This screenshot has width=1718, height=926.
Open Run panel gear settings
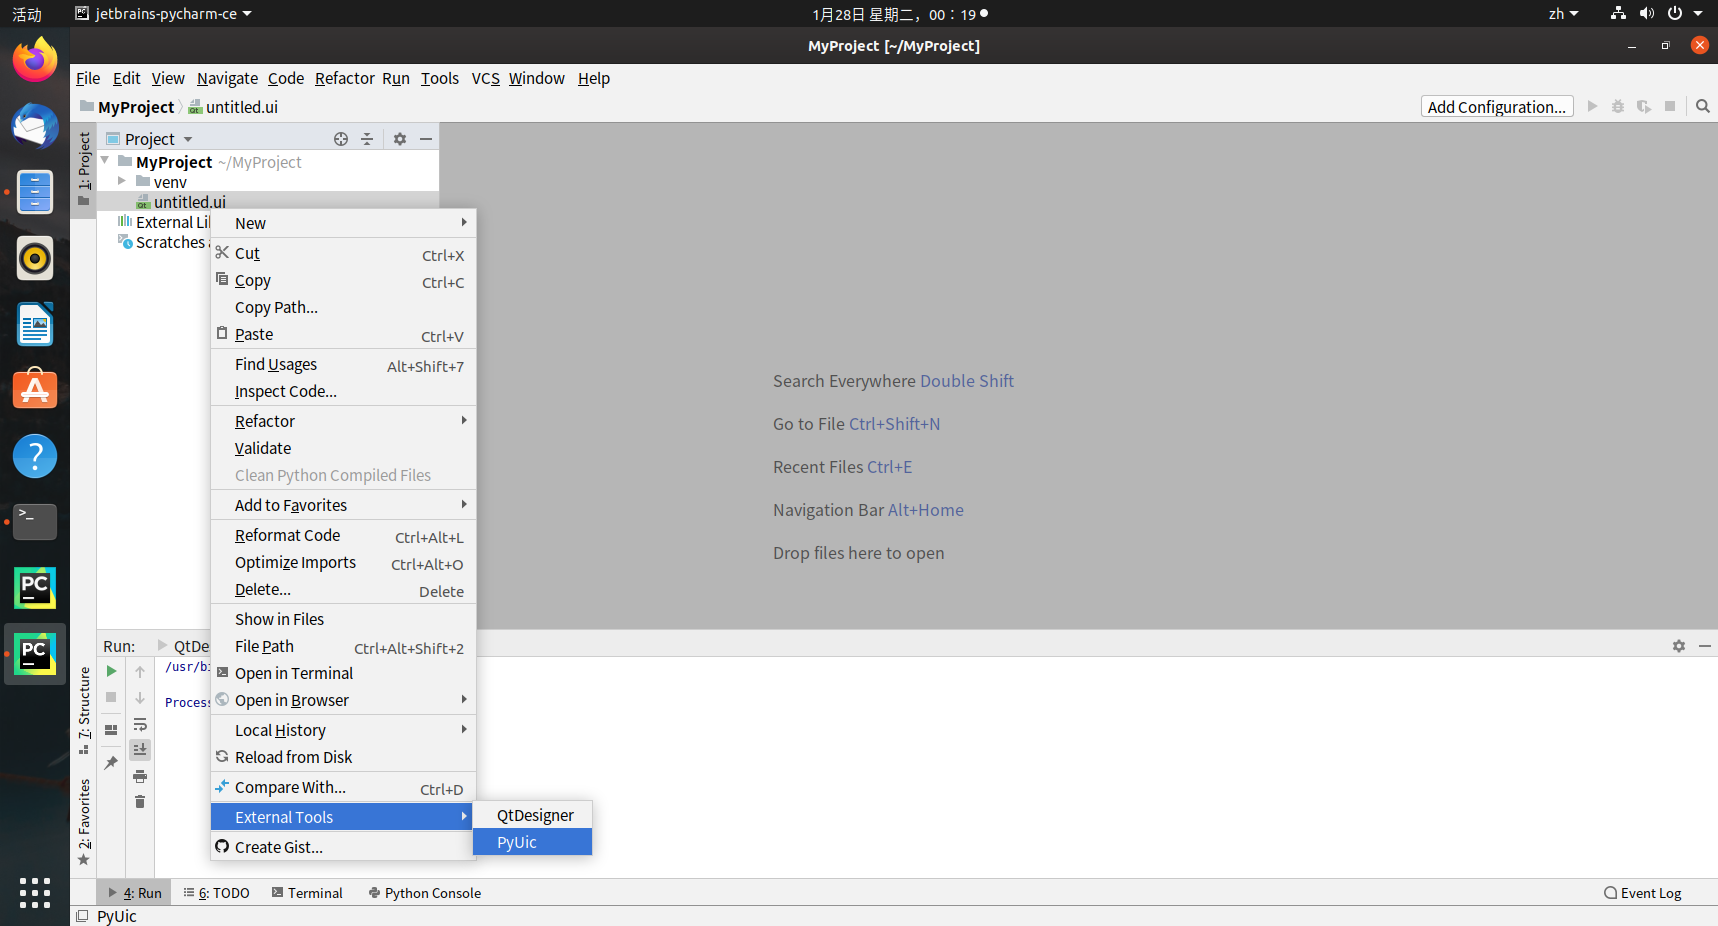pos(1679,646)
